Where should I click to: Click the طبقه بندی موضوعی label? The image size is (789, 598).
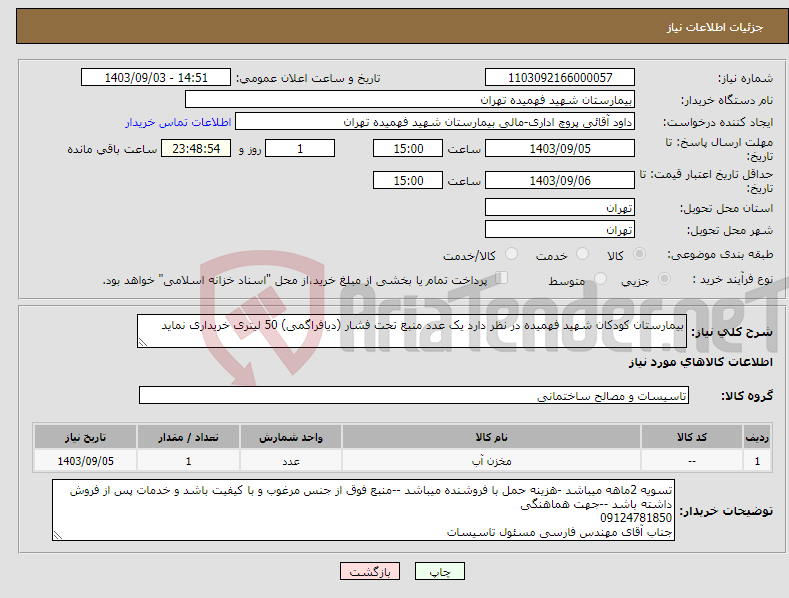tap(720, 255)
